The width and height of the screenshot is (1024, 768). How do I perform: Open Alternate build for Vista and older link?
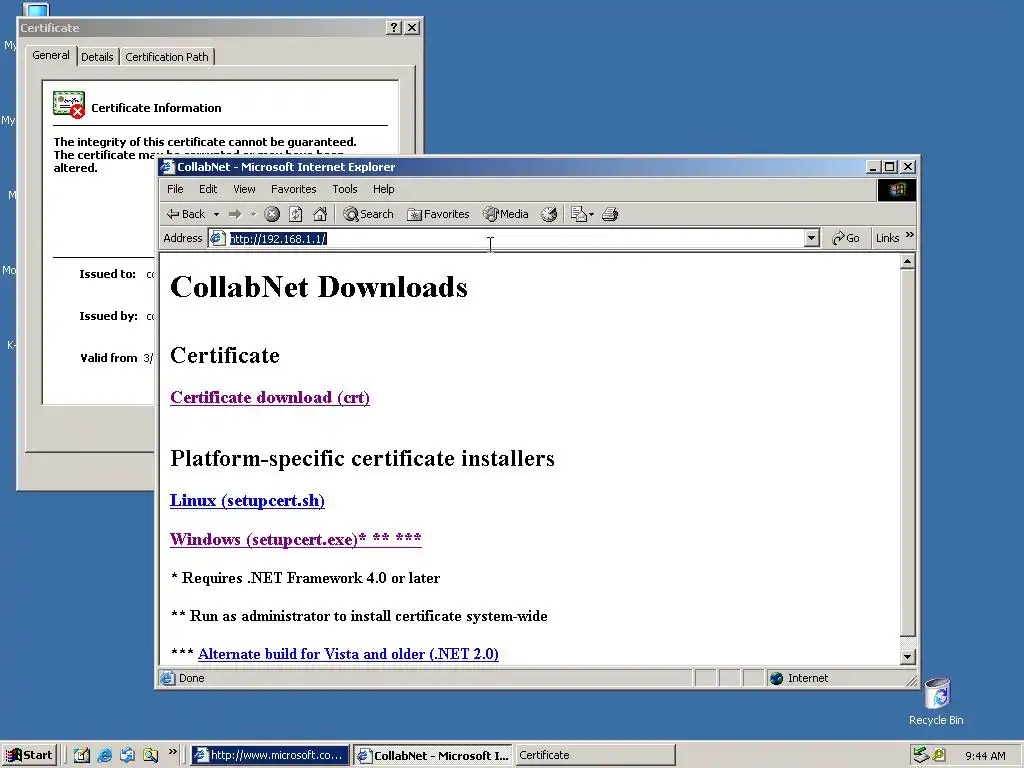[348, 654]
